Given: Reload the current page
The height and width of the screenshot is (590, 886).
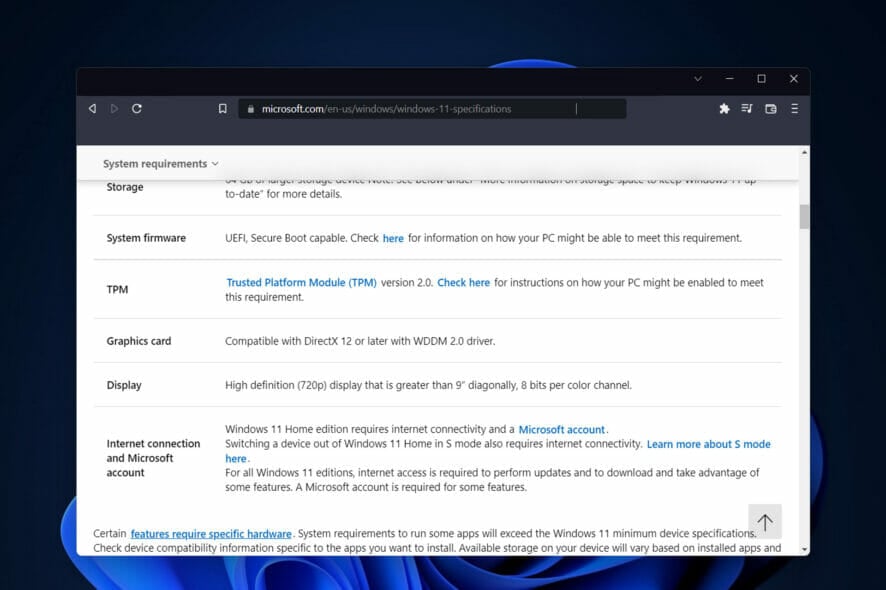Looking at the screenshot, I should point(137,108).
